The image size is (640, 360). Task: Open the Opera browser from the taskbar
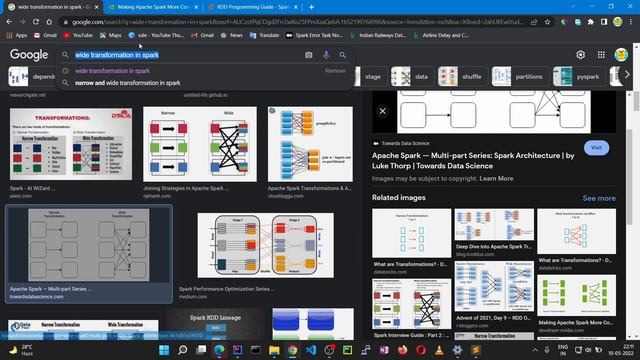421,350
